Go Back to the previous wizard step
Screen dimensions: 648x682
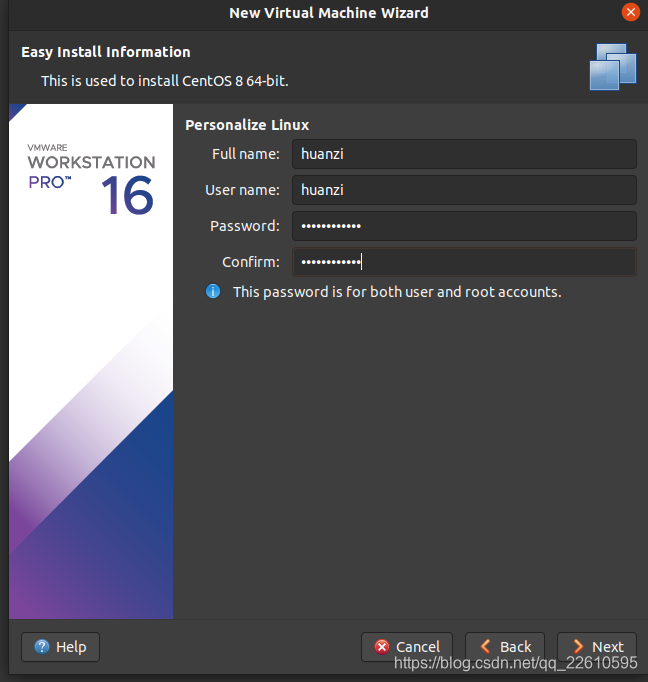[x=505, y=647]
